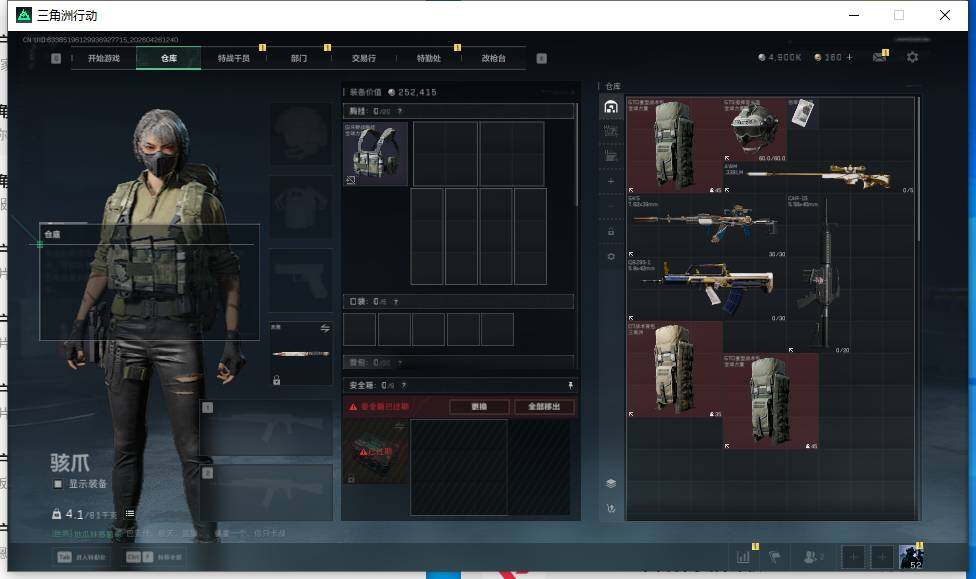Open the player avatar with level 52
Image resolution: width=976 pixels, height=579 pixels.
click(911, 557)
